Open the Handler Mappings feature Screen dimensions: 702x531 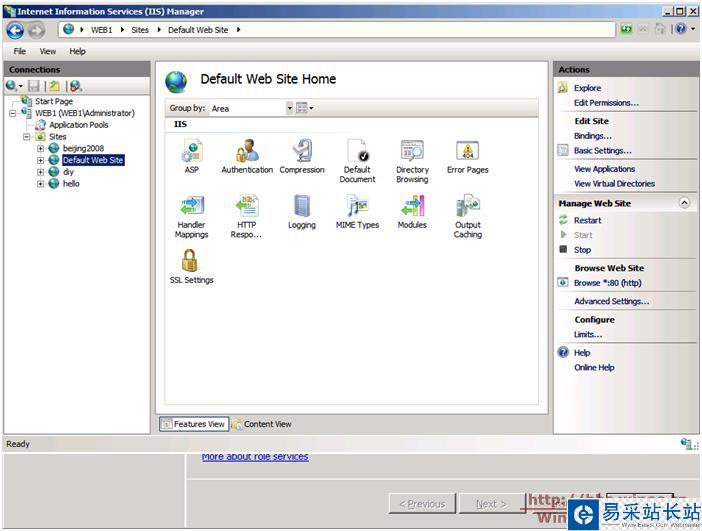[x=191, y=216]
